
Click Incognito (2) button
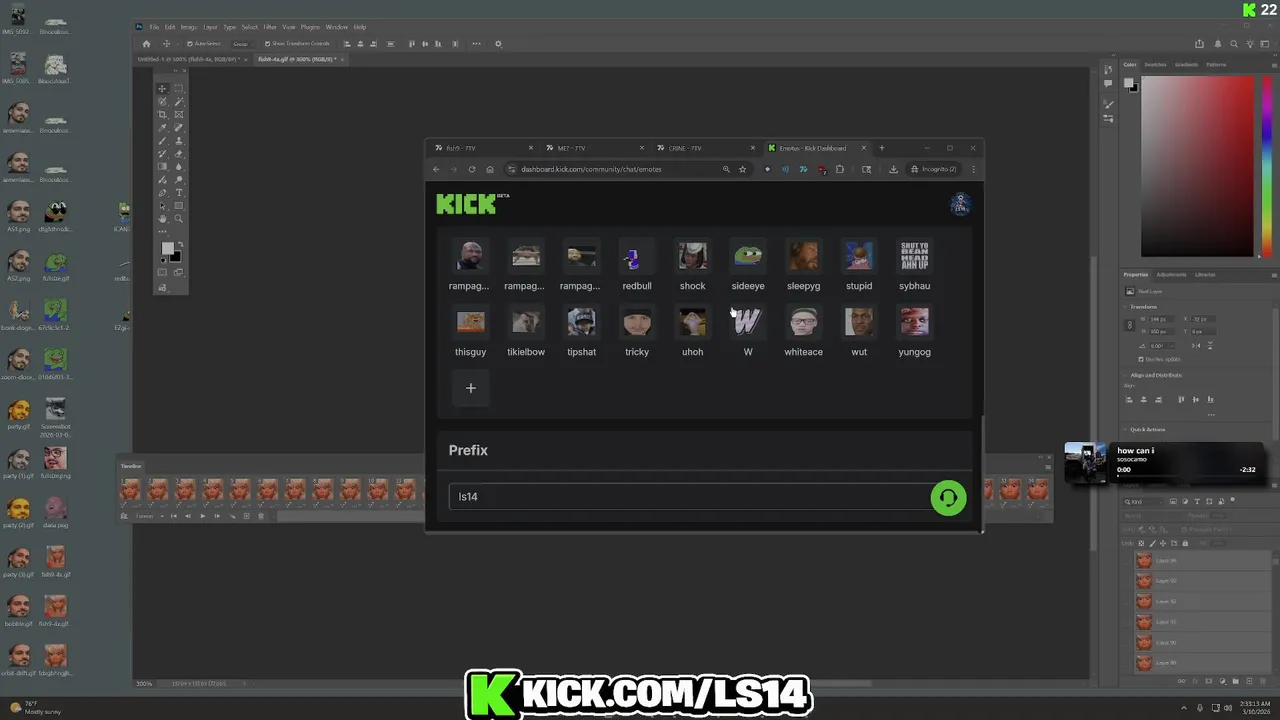tap(932, 169)
